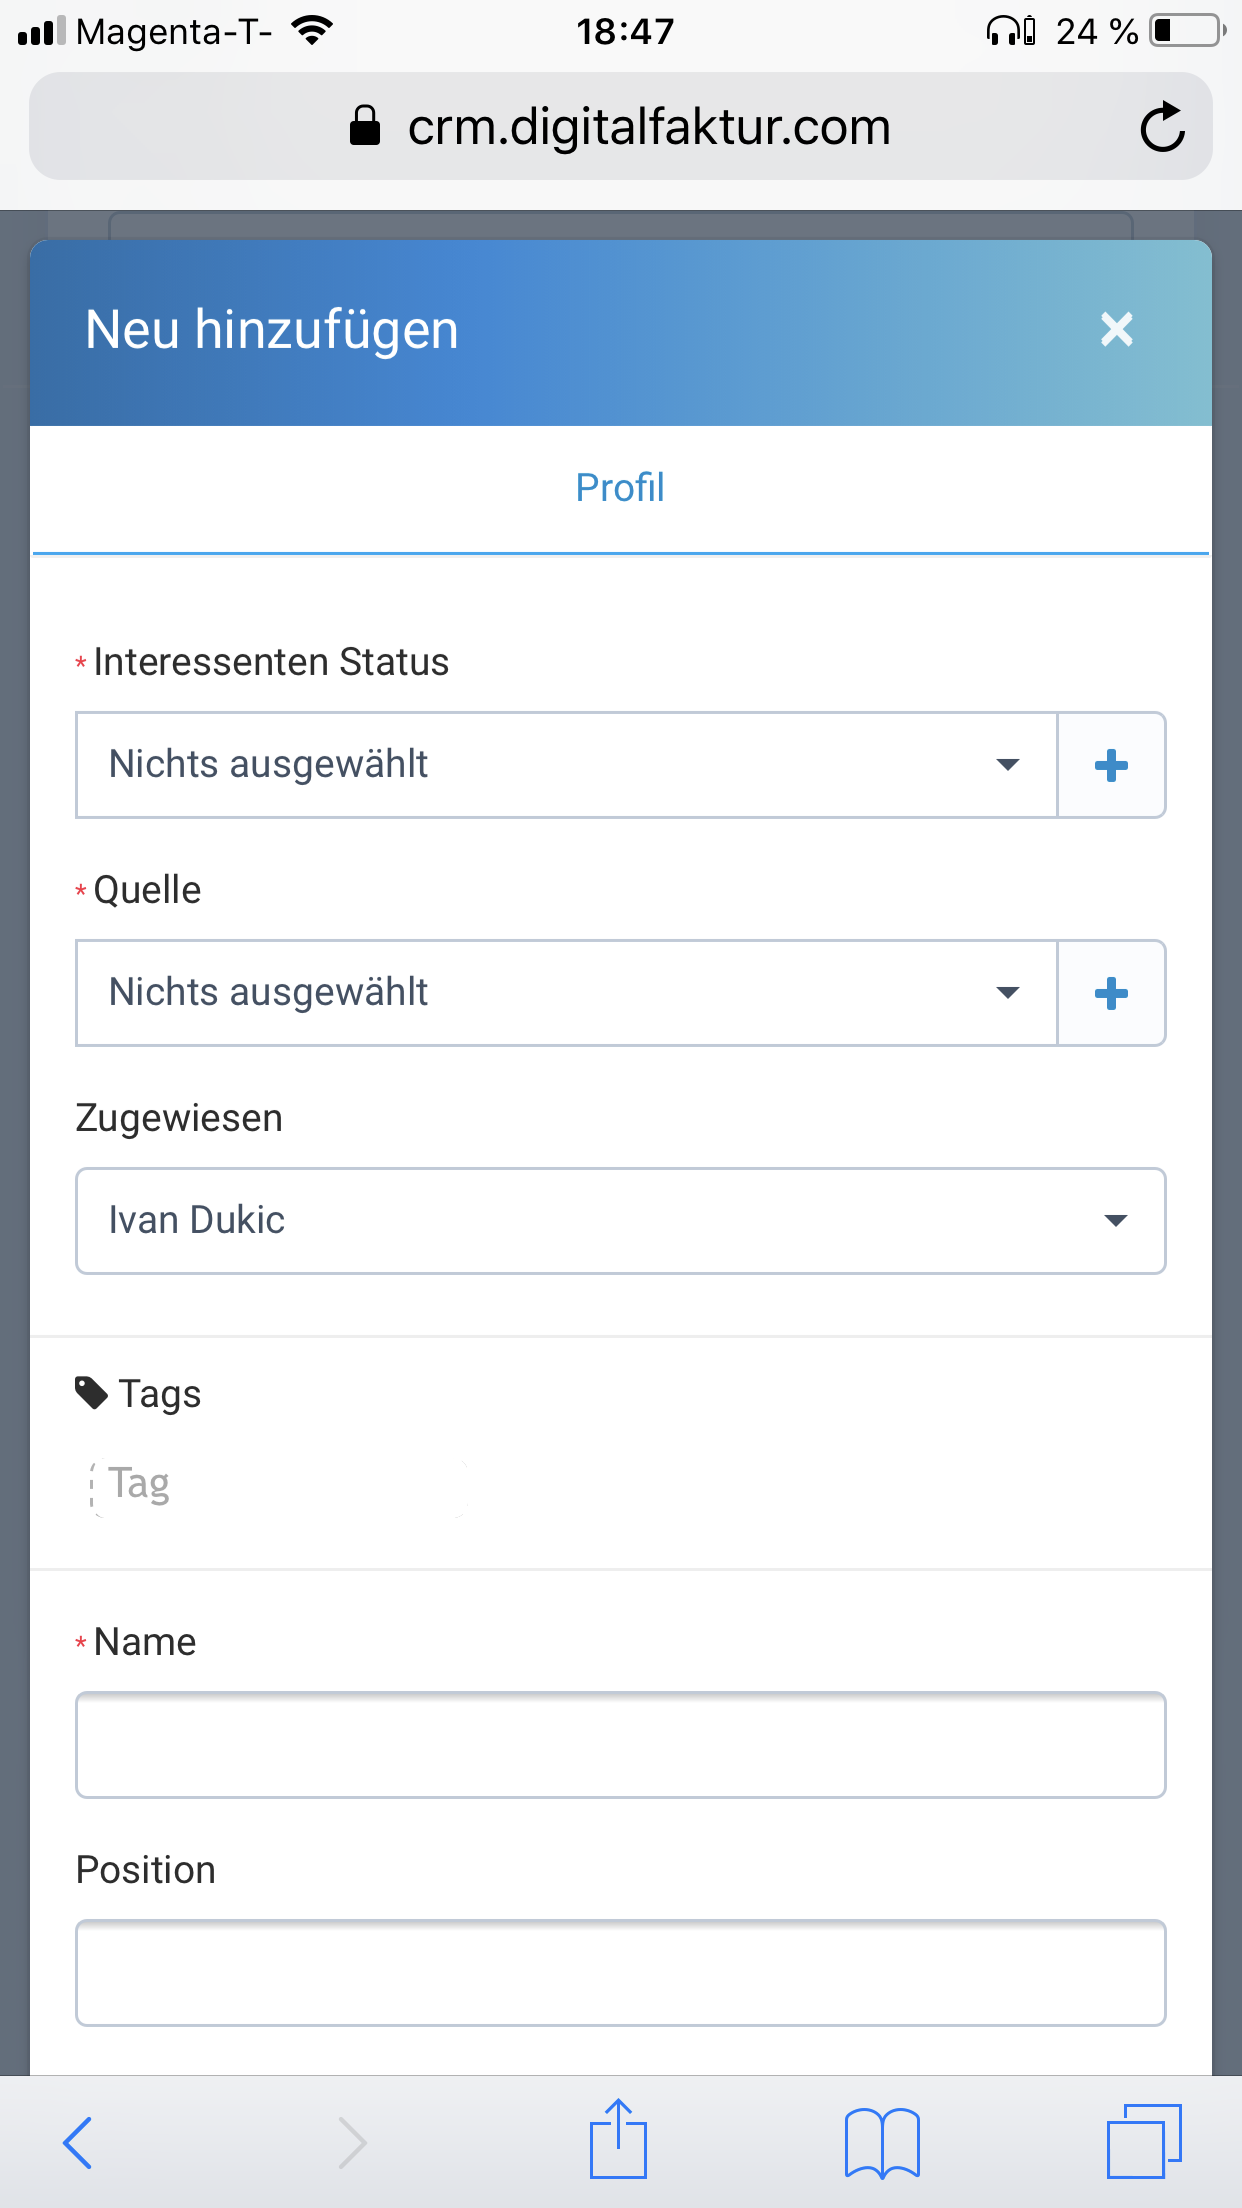
Task: Reload the page in Safari
Action: [x=1162, y=127]
